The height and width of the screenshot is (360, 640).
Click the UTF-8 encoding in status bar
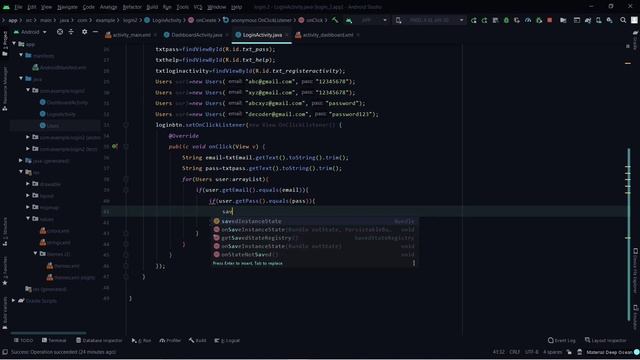coord(531,352)
